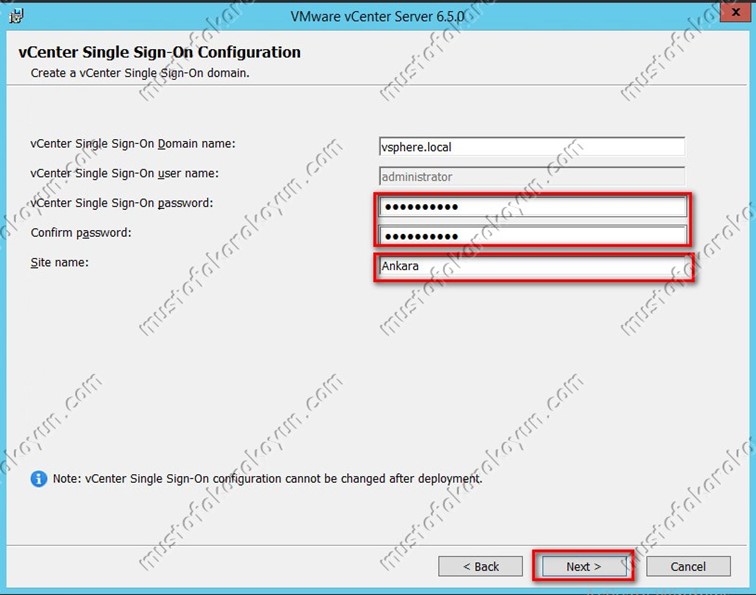Click the Single Sign-On Domain name field

pos(531,147)
